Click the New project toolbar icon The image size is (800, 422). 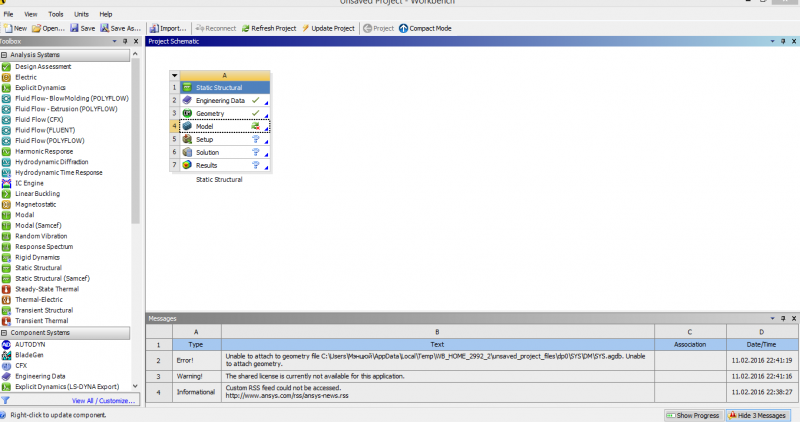click(x=15, y=29)
